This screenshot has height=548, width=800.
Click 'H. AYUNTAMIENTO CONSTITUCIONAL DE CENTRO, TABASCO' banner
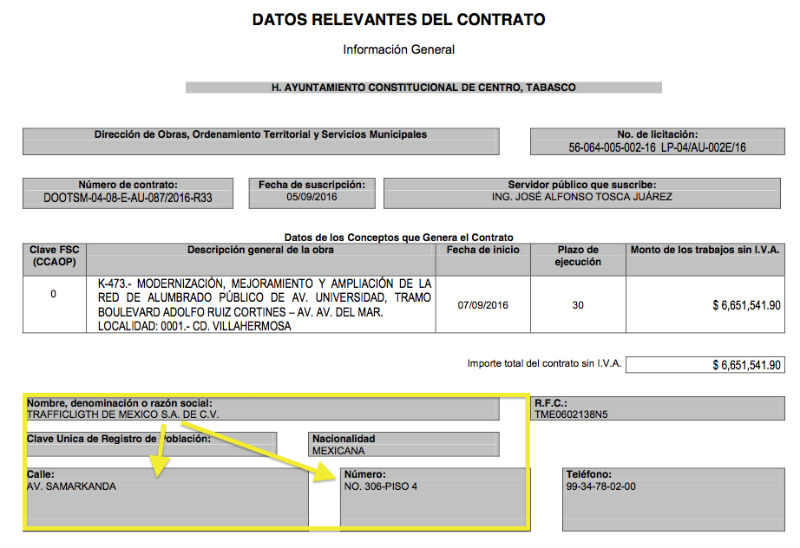423,87
